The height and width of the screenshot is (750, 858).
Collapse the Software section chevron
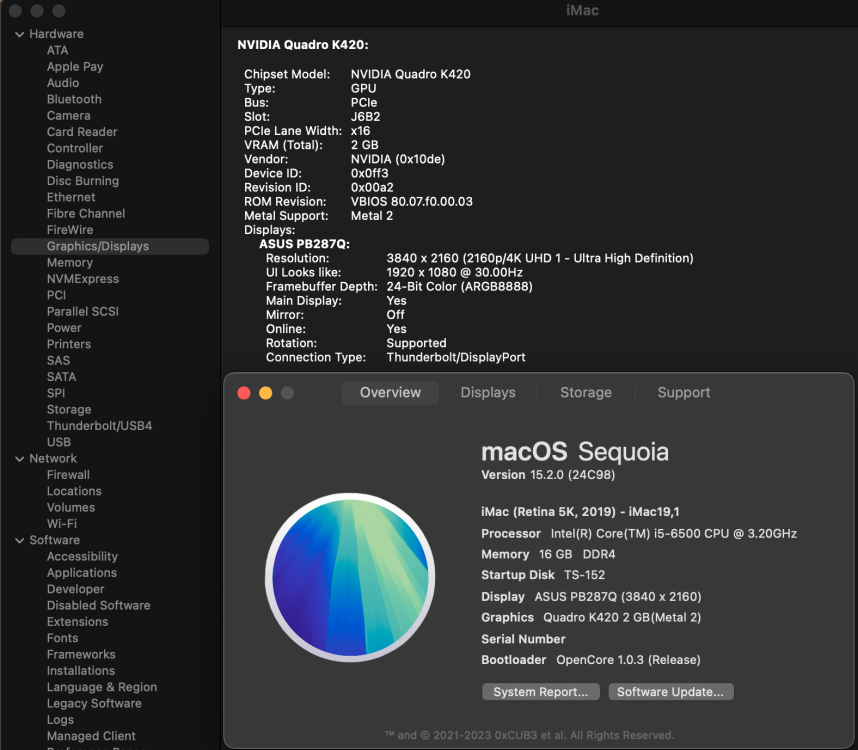point(20,540)
